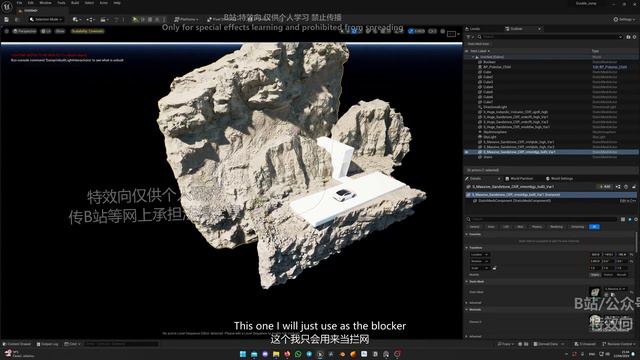The image size is (640, 360).
Task: Open the Perspective view mode menu
Action: click(24, 31)
